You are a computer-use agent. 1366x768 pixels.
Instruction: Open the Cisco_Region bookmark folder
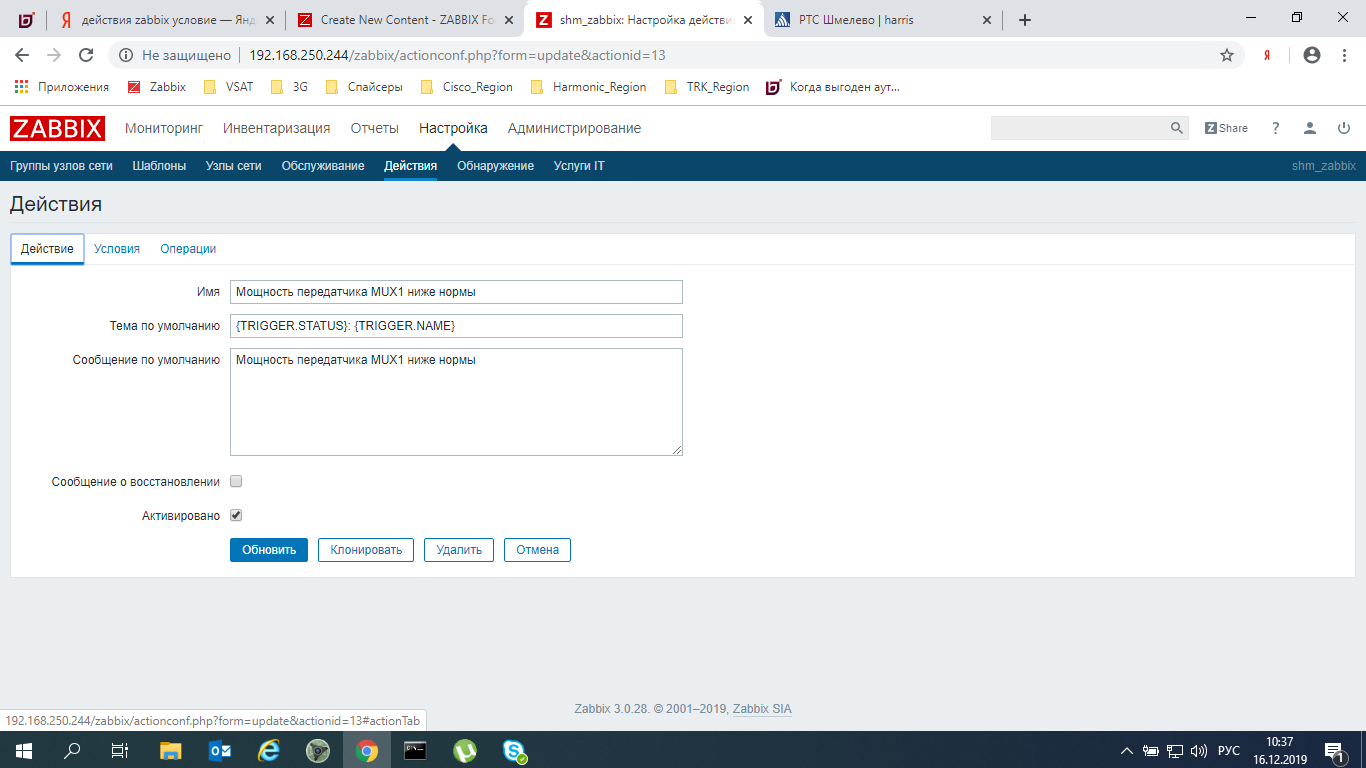(x=467, y=87)
